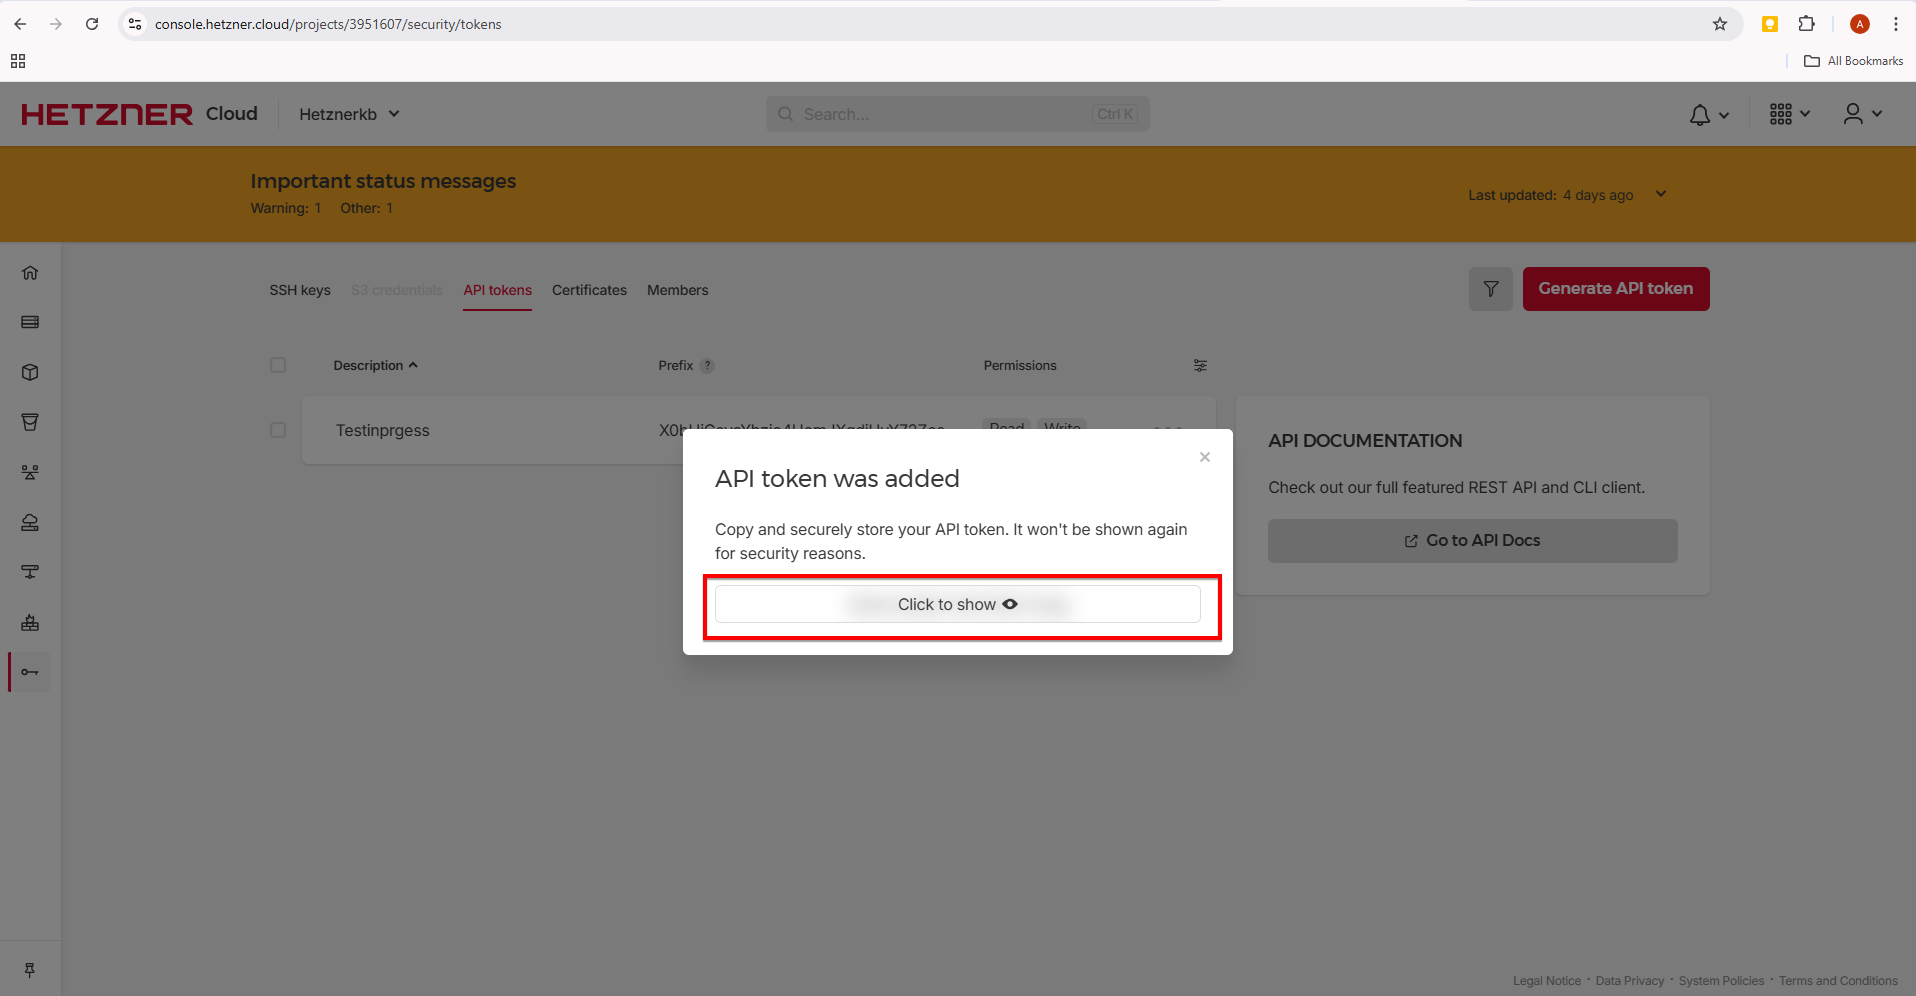Viewport: 1916px width, 996px height.
Task: Open the Firewalls icon in sidebar
Action: [30, 622]
